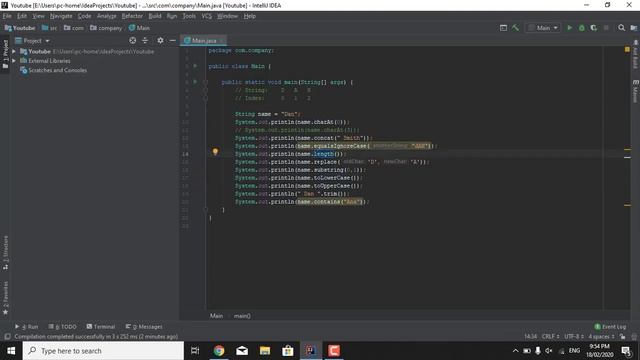The width and height of the screenshot is (640, 360).
Task: Click the 14:34 caret position in status bar
Action: tap(530, 337)
